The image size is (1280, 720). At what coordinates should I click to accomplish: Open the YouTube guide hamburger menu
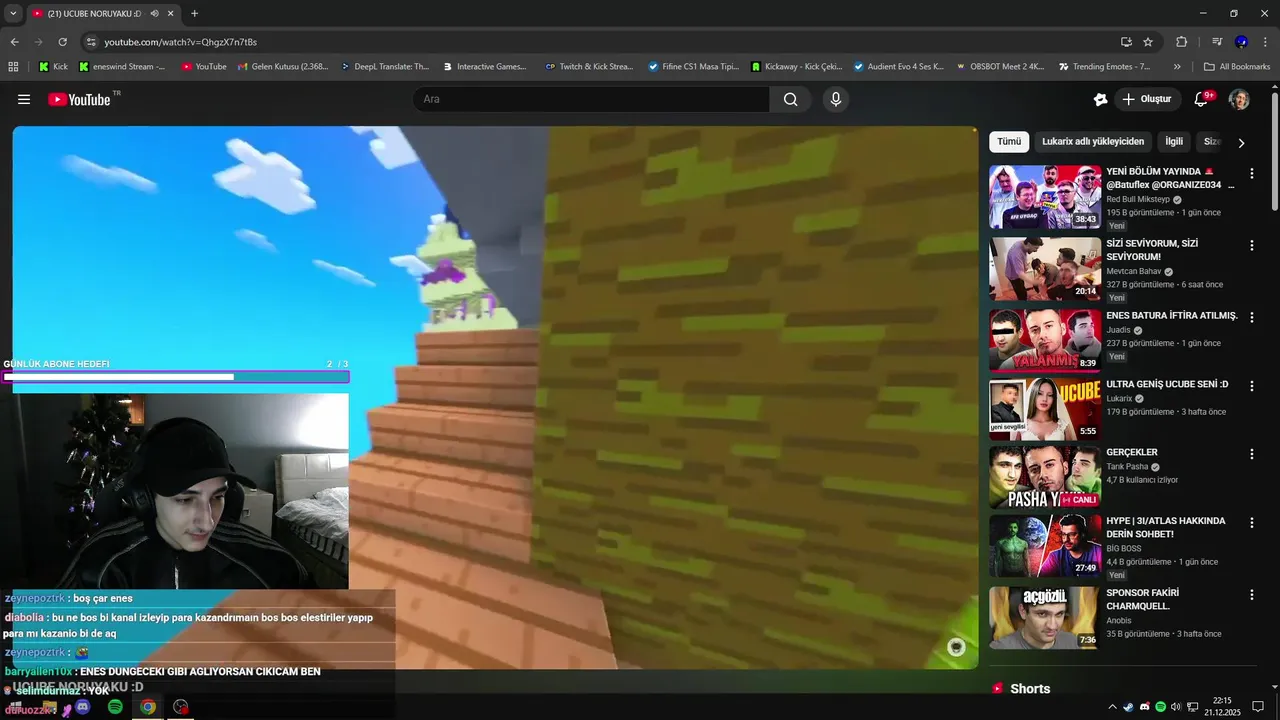pyautogui.click(x=24, y=99)
